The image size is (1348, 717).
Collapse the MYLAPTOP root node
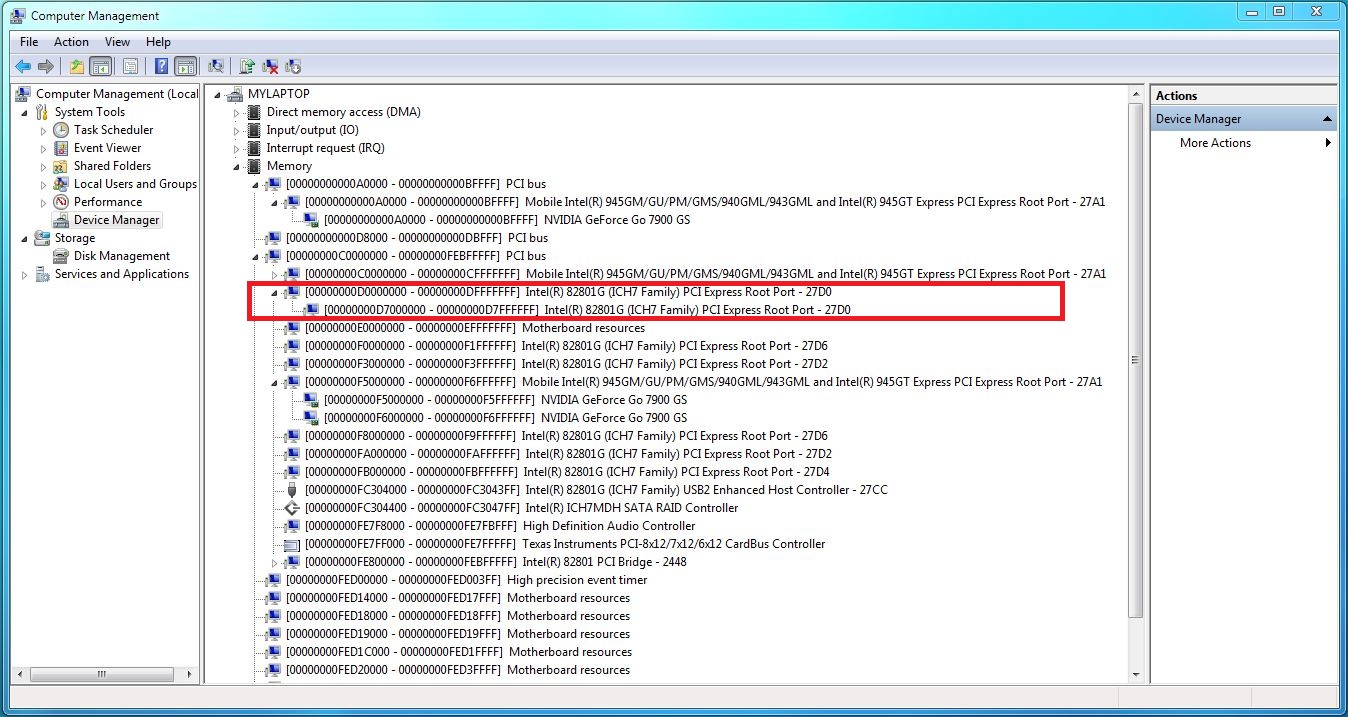(218, 94)
